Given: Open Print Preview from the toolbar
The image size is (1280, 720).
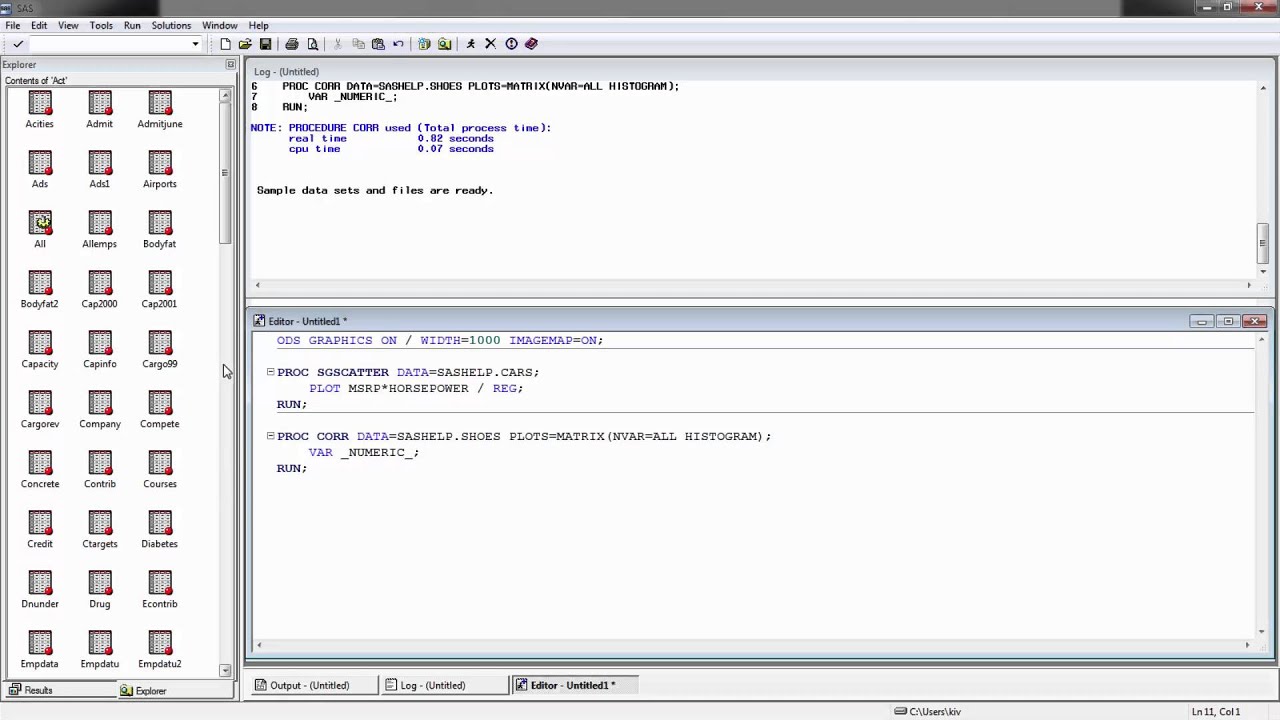Looking at the screenshot, I should (312, 44).
